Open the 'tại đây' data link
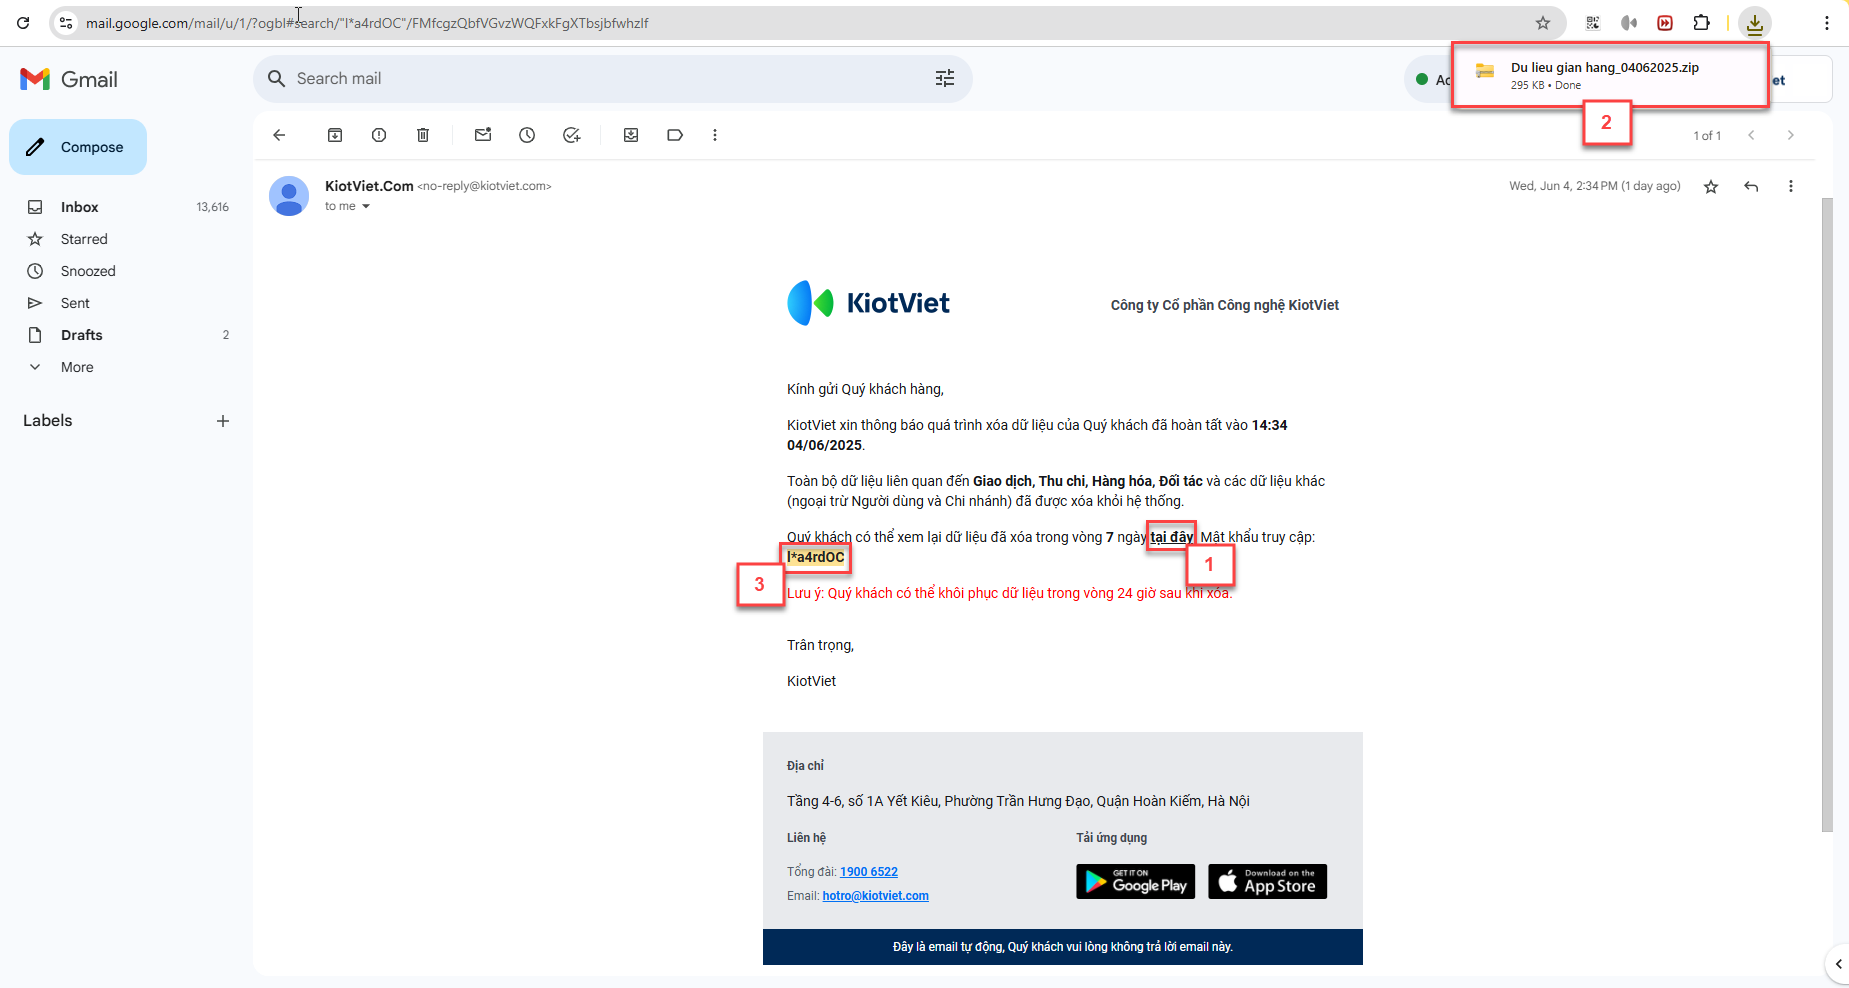 coord(1171,537)
